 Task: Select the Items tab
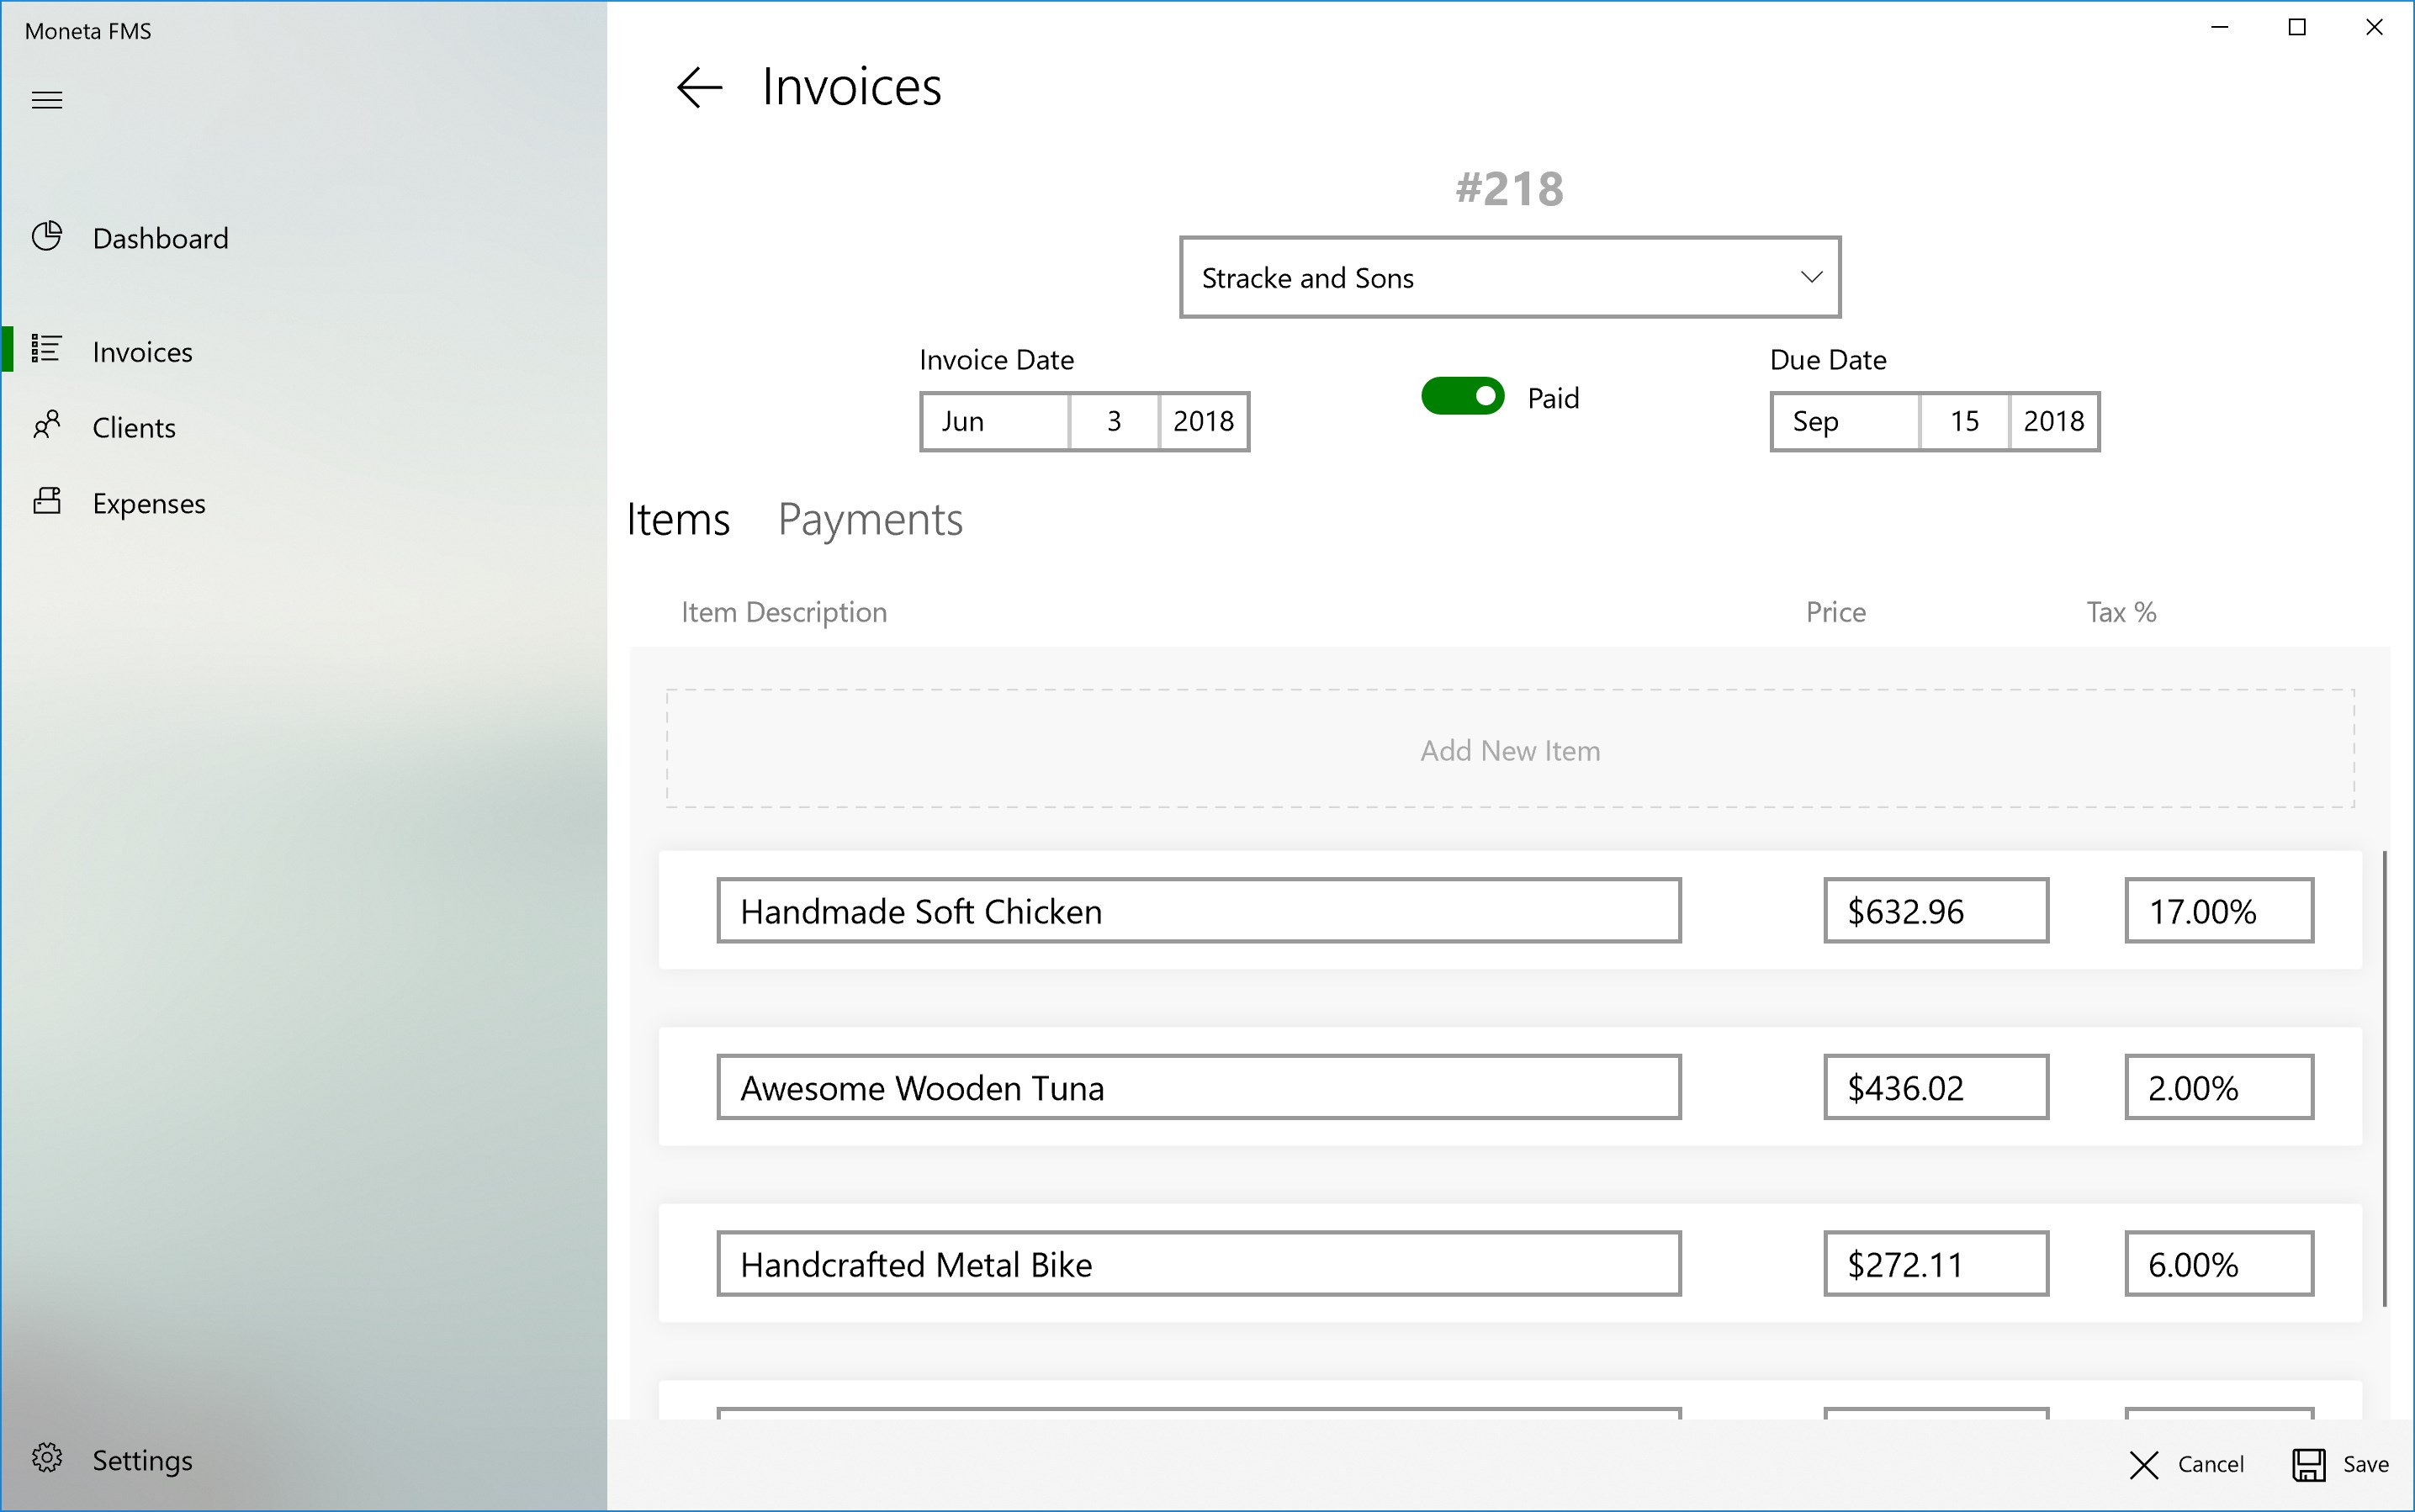(678, 520)
